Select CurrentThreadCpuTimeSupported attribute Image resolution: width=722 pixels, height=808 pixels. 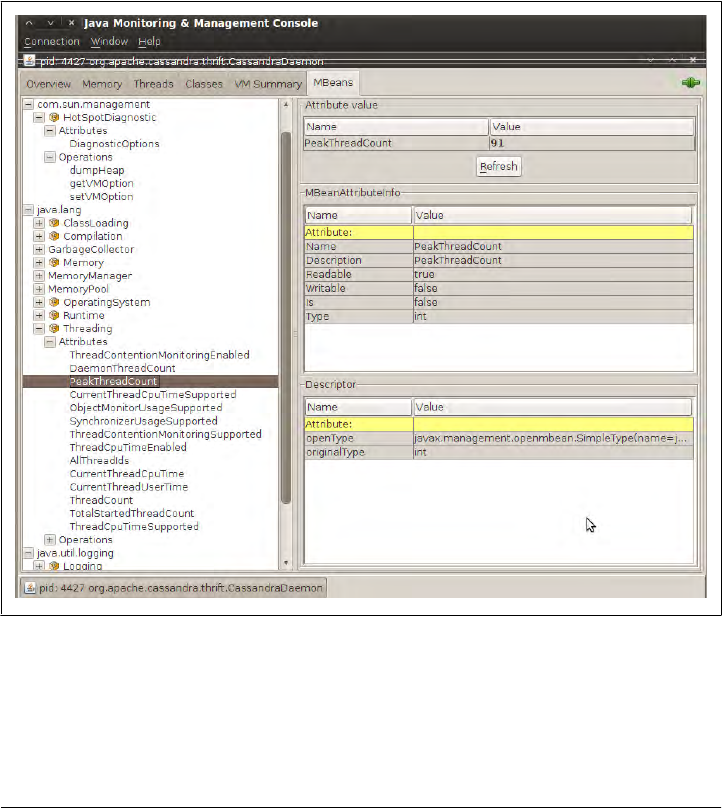pos(153,395)
